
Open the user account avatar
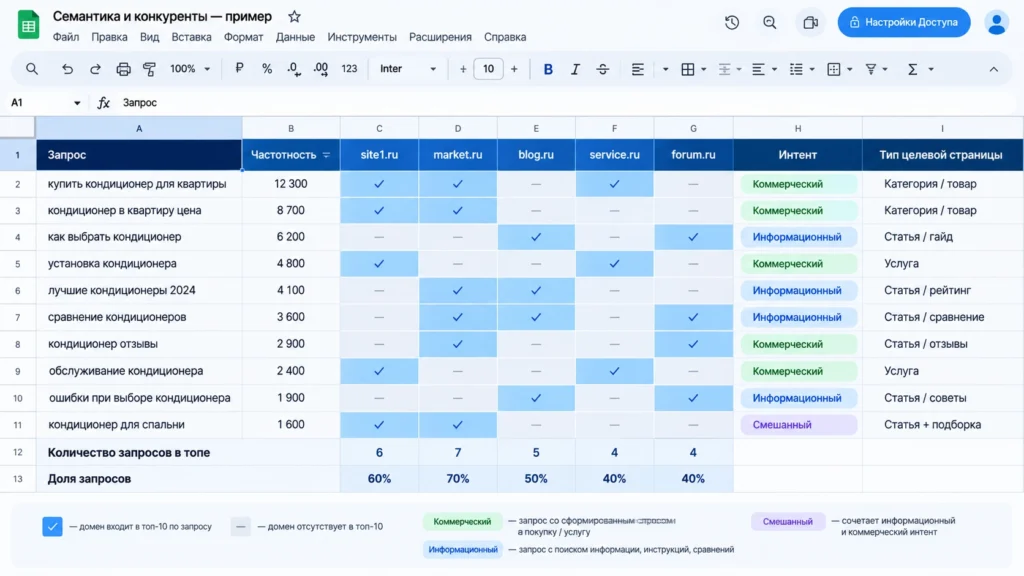[x=997, y=23]
